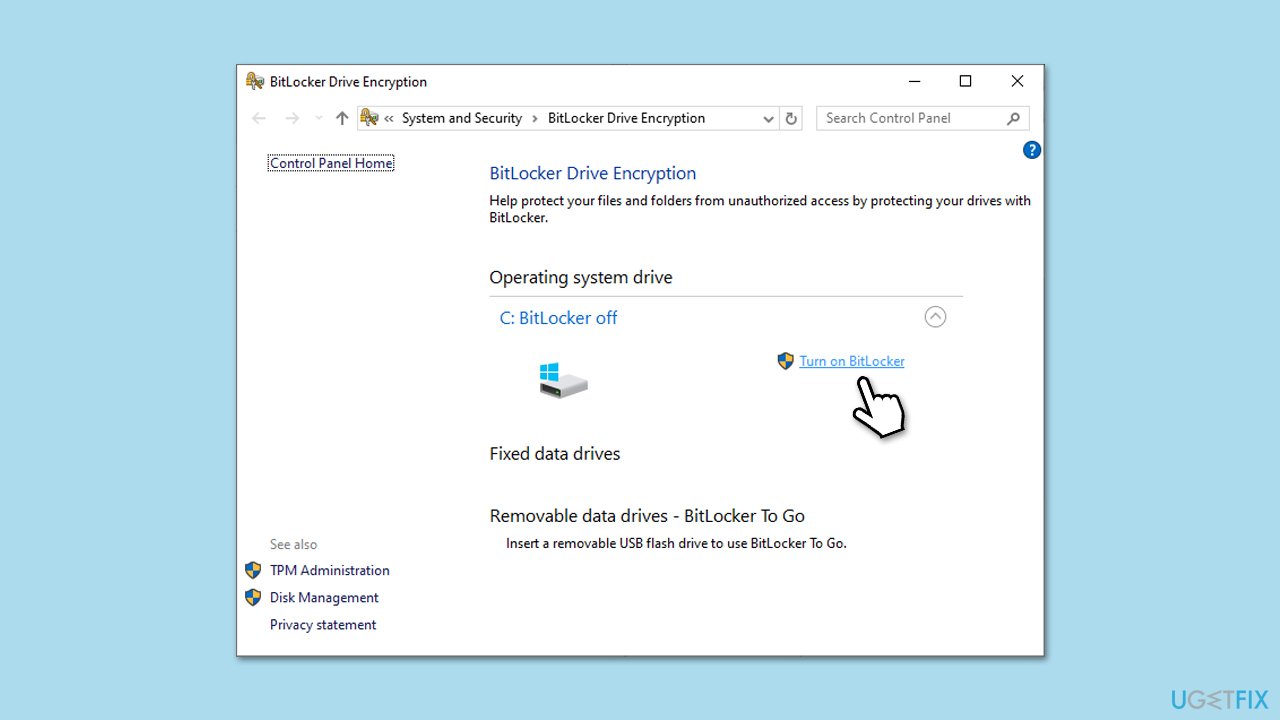This screenshot has width=1280, height=720.
Task: View the Privacy statement
Action: tap(322, 624)
